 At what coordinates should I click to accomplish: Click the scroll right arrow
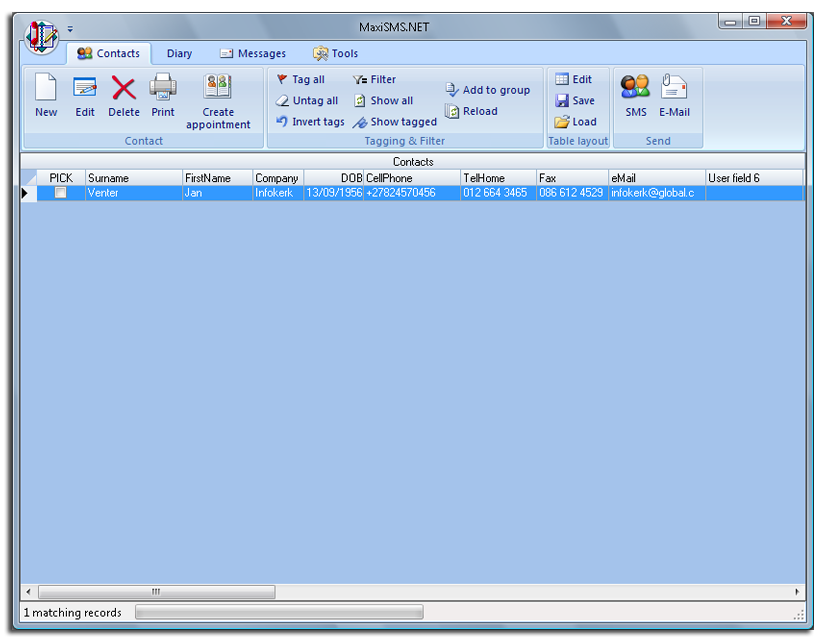pyautogui.click(x=797, y=591)
